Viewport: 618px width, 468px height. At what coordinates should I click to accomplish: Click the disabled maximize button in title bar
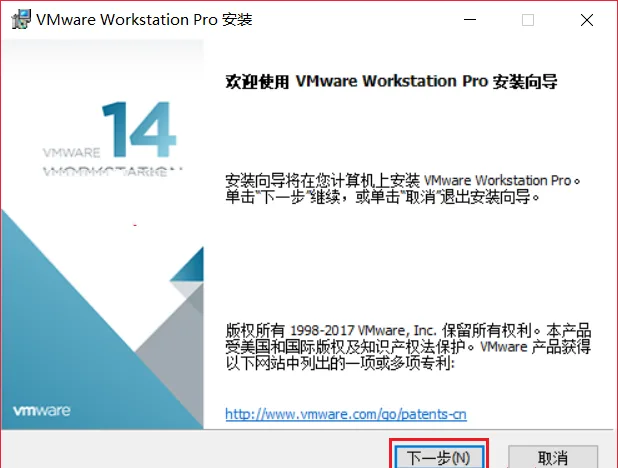tap(528, 20)
